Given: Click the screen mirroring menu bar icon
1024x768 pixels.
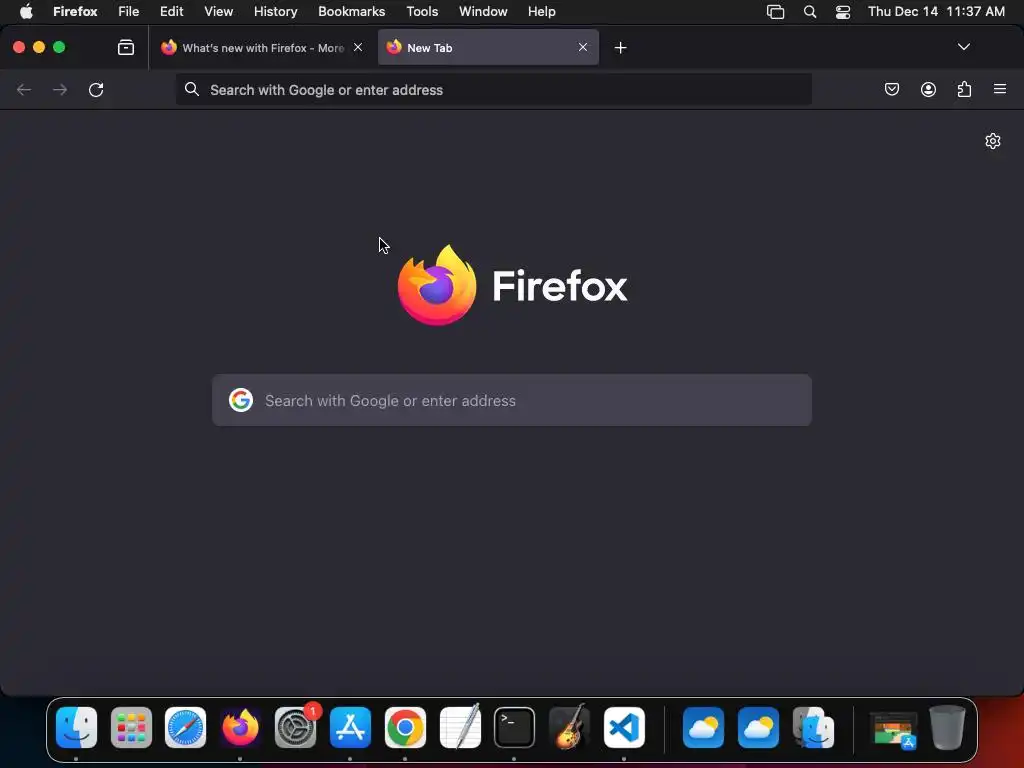Looking at the screenshot, I should [x=775, y=11].
